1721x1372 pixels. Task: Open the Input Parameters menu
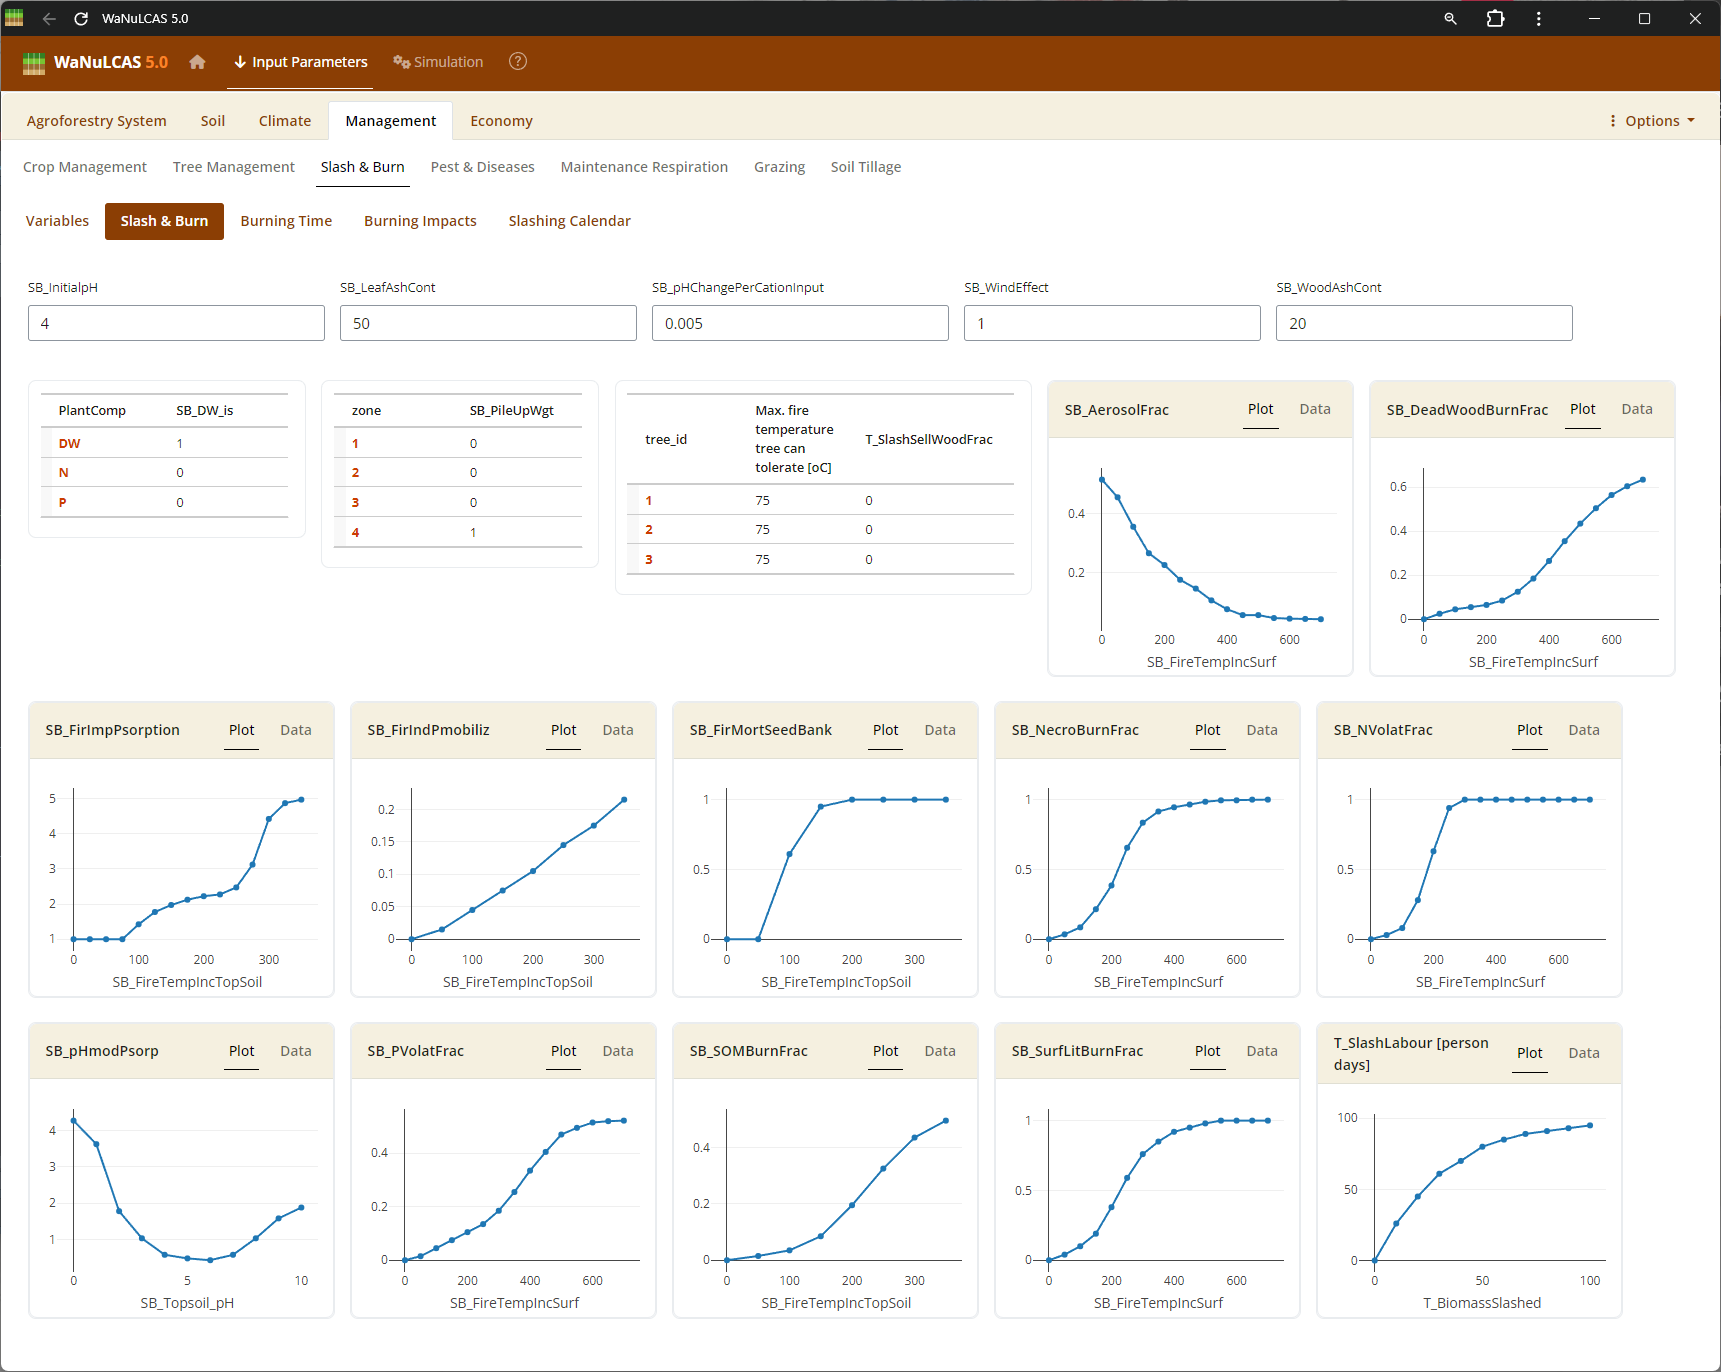click(x=301, y=62)
